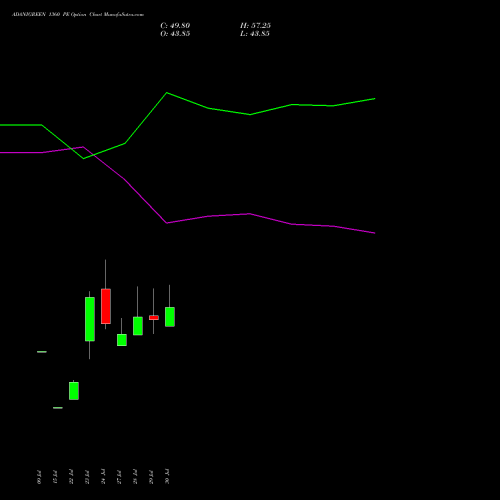Select the small red candle above 29 Jul
The height and width of the screenshot is (500, 500).
[154, 318]
